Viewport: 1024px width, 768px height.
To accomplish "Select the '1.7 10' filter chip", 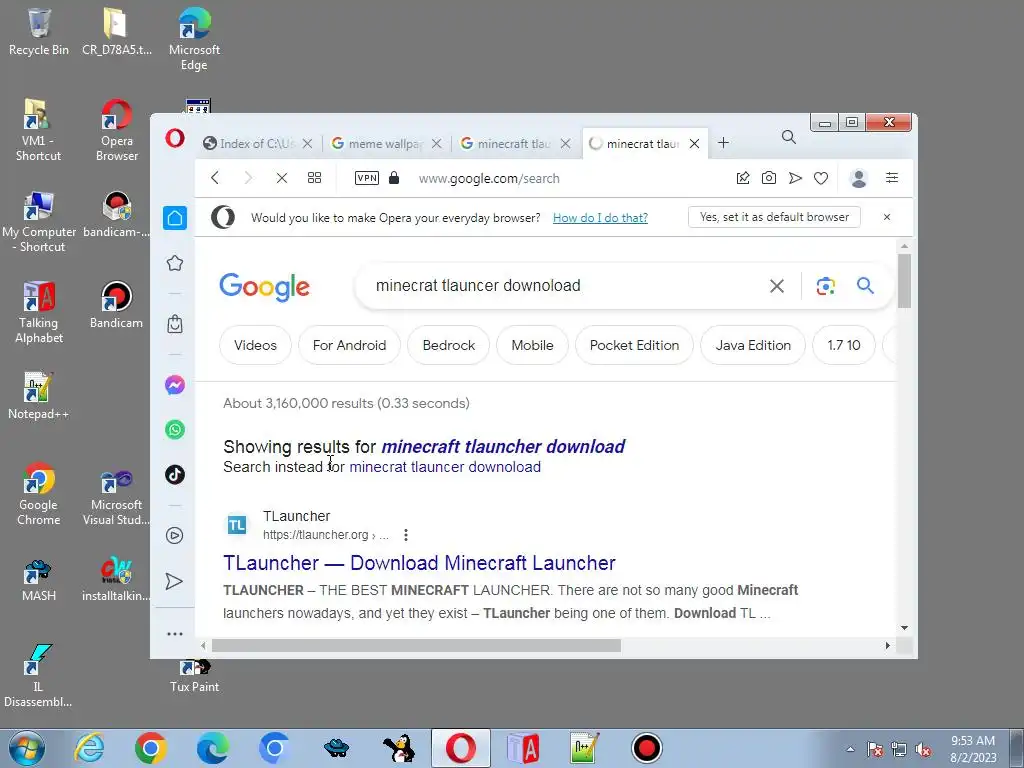I will pyautogui.click(x=844, y=345).
